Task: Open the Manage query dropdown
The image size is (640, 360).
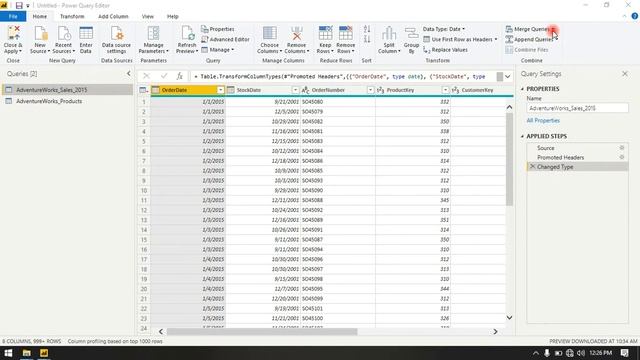Action: tap(218, 50)
